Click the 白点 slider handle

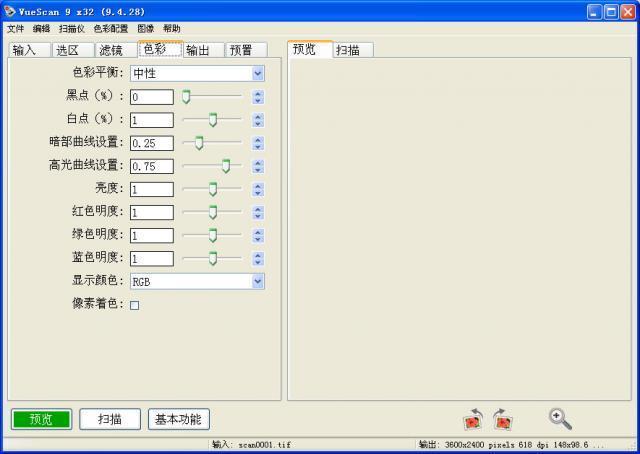(213, 120)
